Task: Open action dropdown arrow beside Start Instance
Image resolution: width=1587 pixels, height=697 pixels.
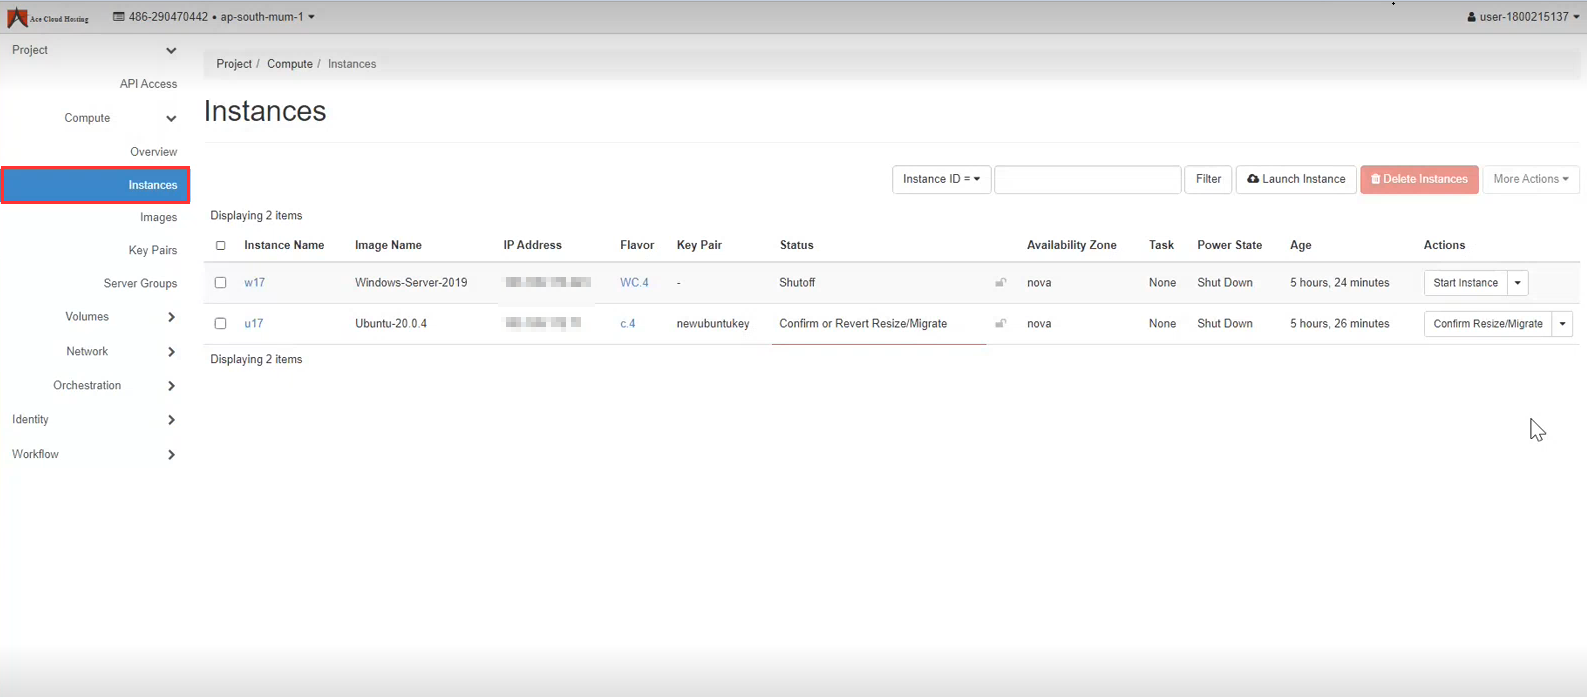Action: click(x=1517, y=283)
